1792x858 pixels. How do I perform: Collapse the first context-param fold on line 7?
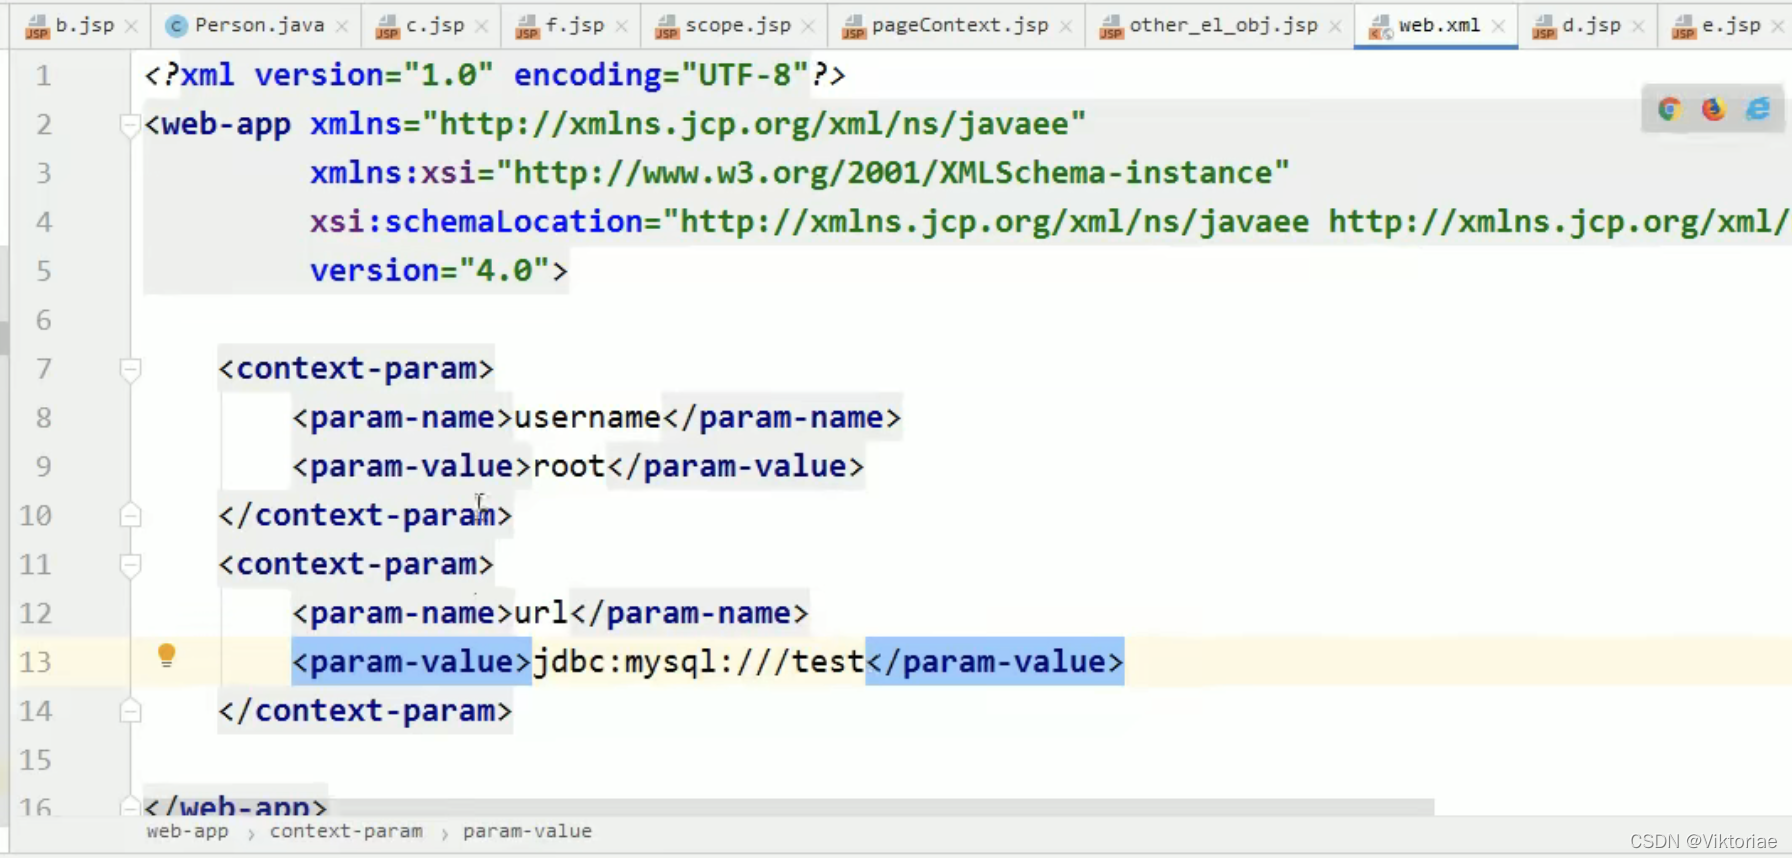point(130,370)
